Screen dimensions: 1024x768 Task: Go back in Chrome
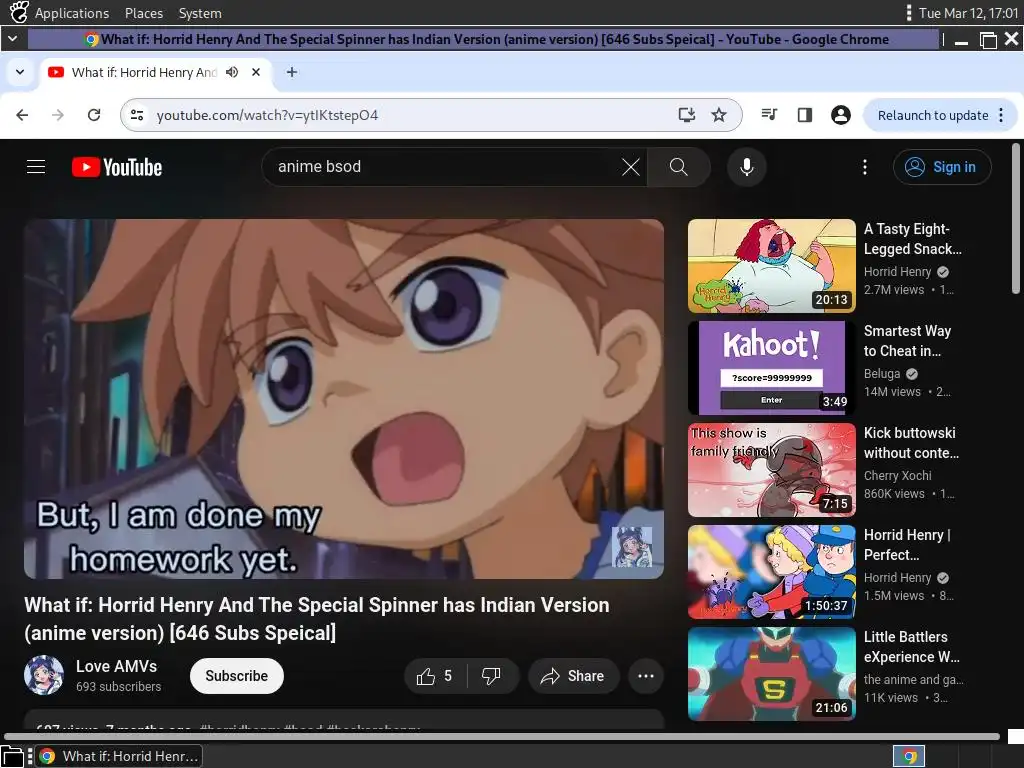[22, 115]
